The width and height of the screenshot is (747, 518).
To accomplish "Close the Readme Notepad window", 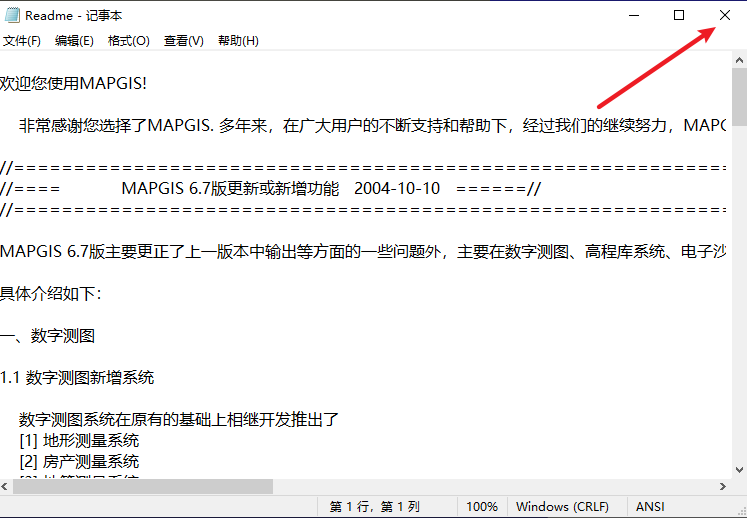I will (x=725, y=15).
